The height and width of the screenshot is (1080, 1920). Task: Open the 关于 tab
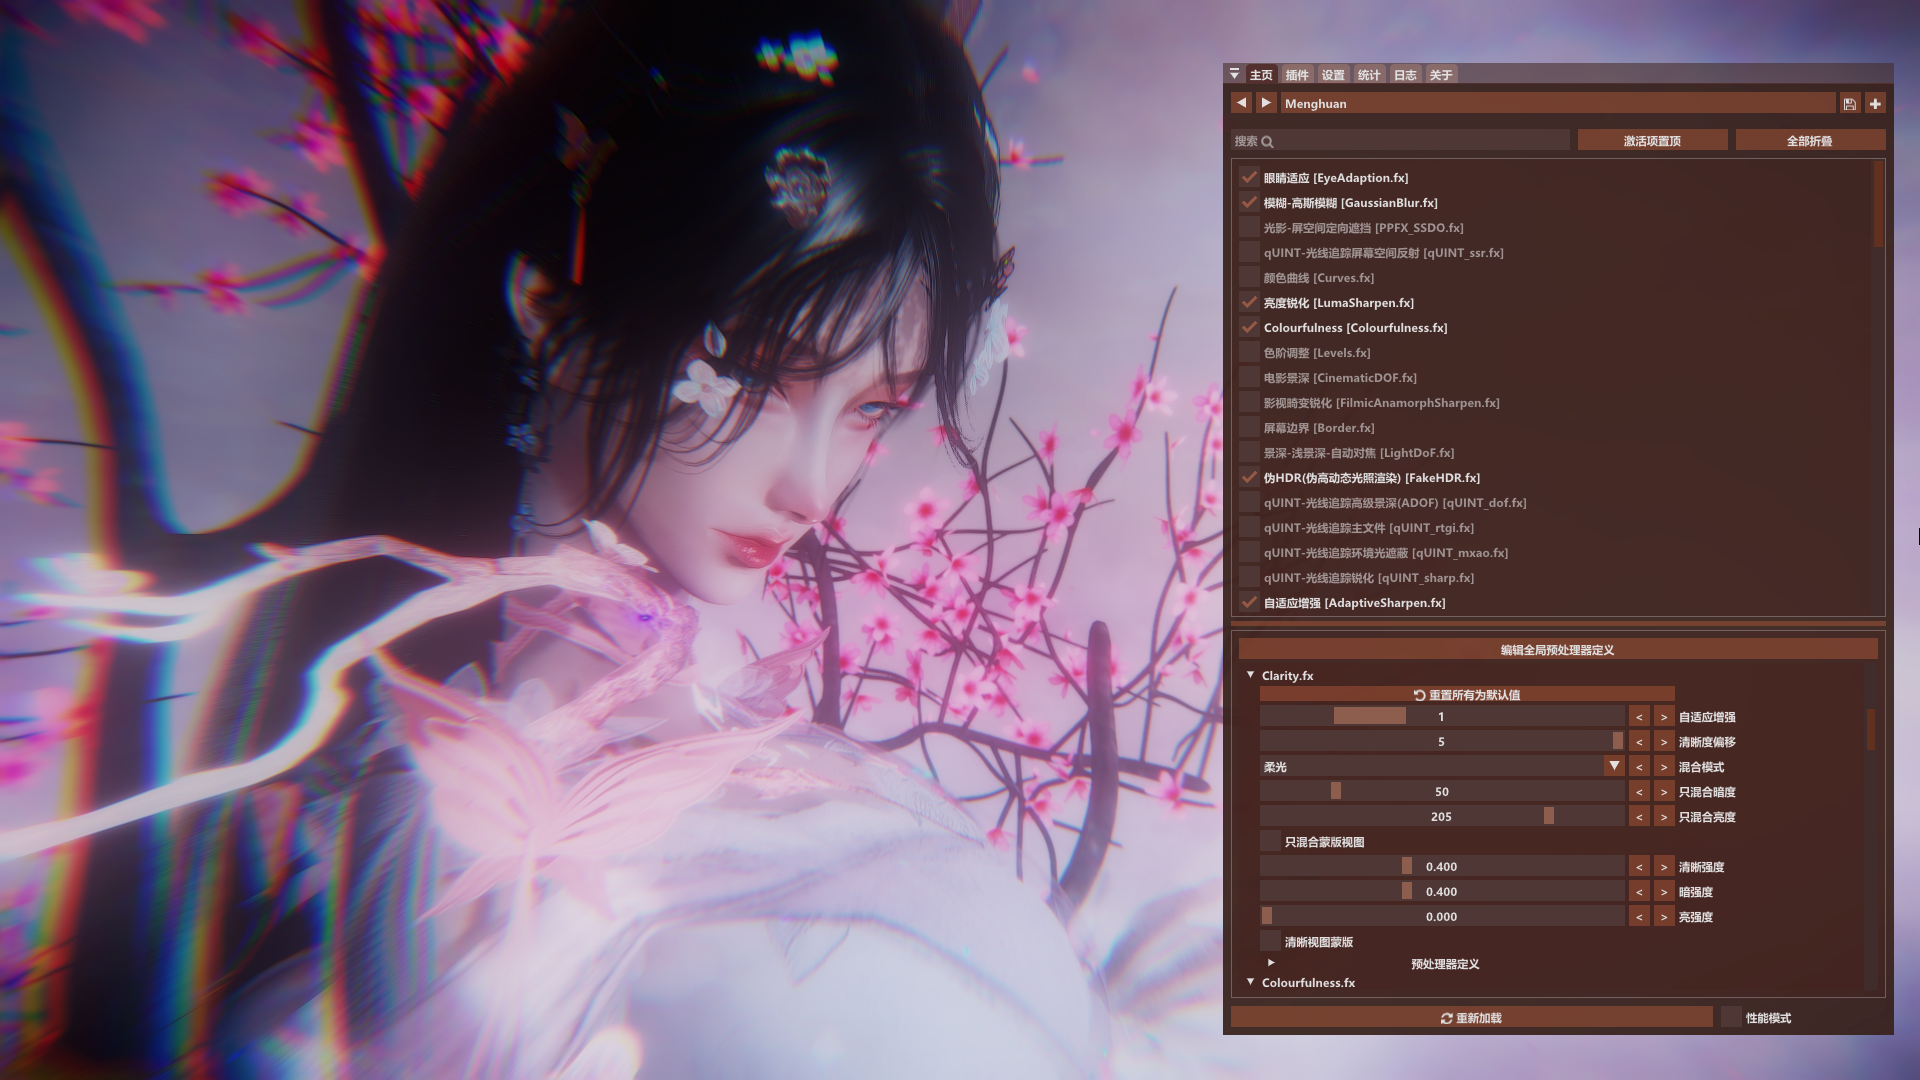[1441, 75]
